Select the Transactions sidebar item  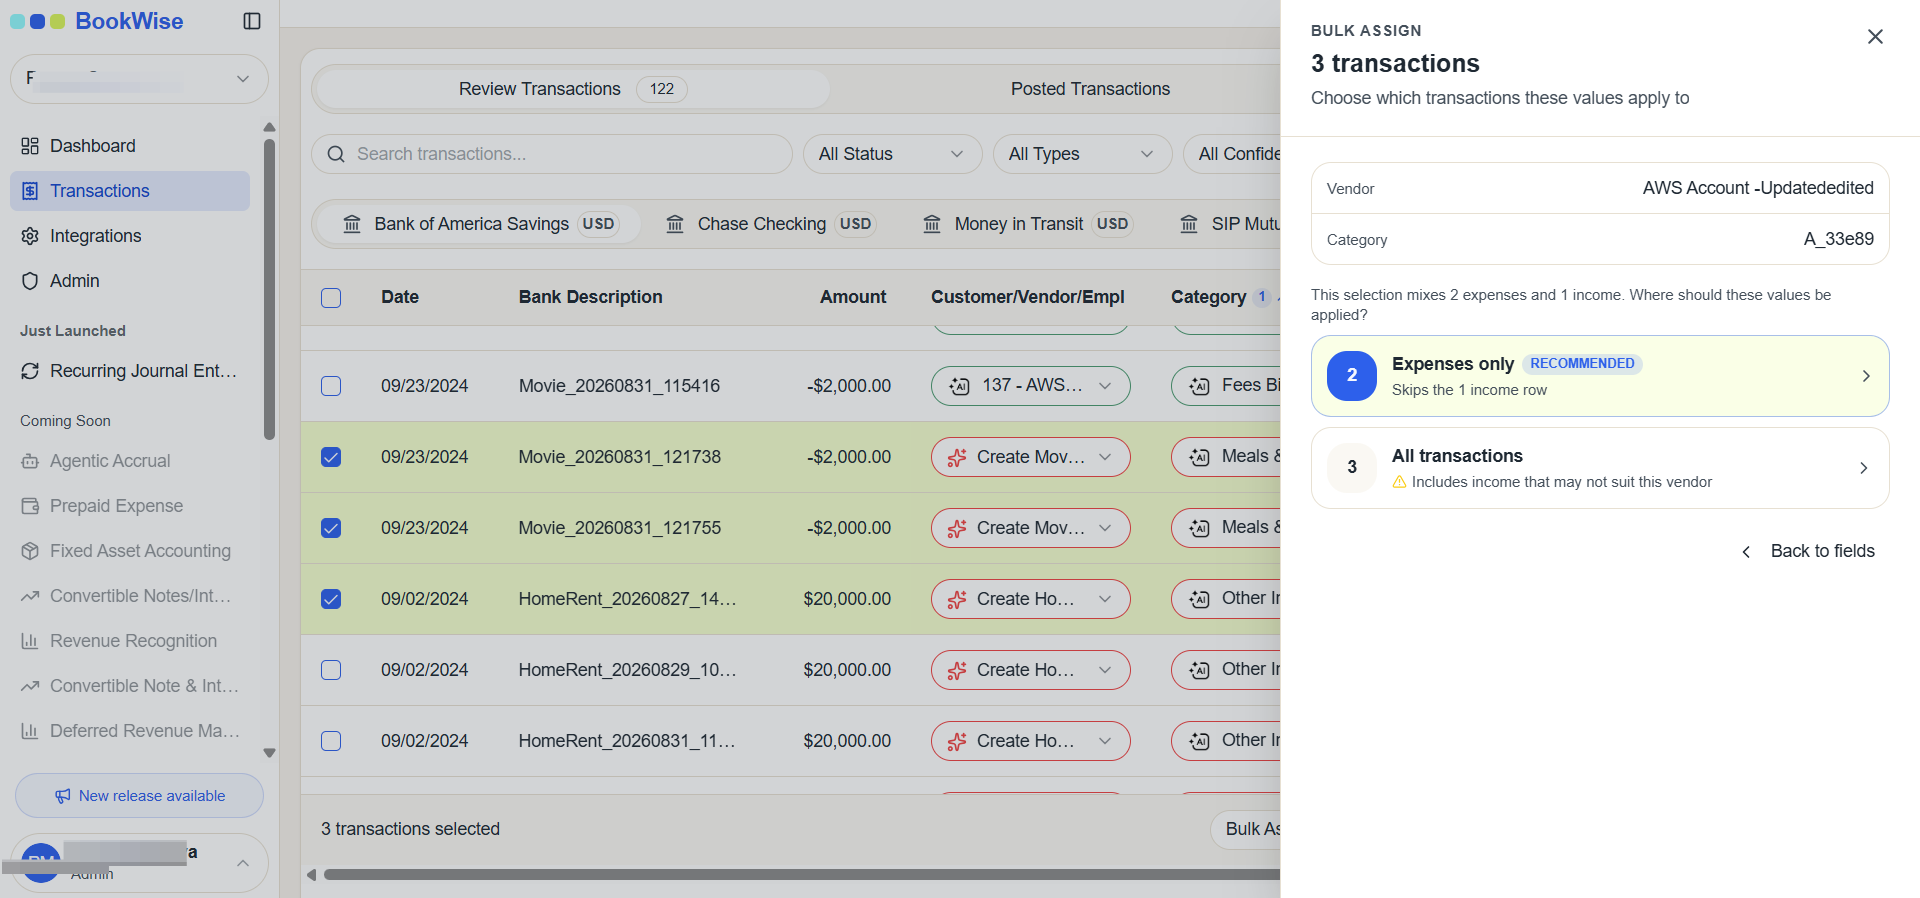130,191
